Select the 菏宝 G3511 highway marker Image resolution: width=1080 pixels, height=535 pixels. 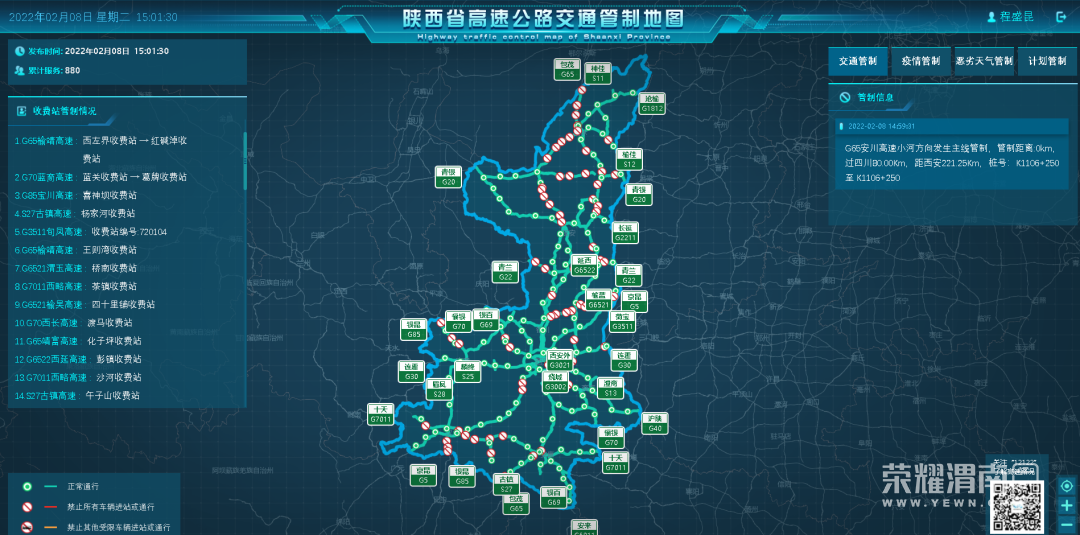pos(623,322)
